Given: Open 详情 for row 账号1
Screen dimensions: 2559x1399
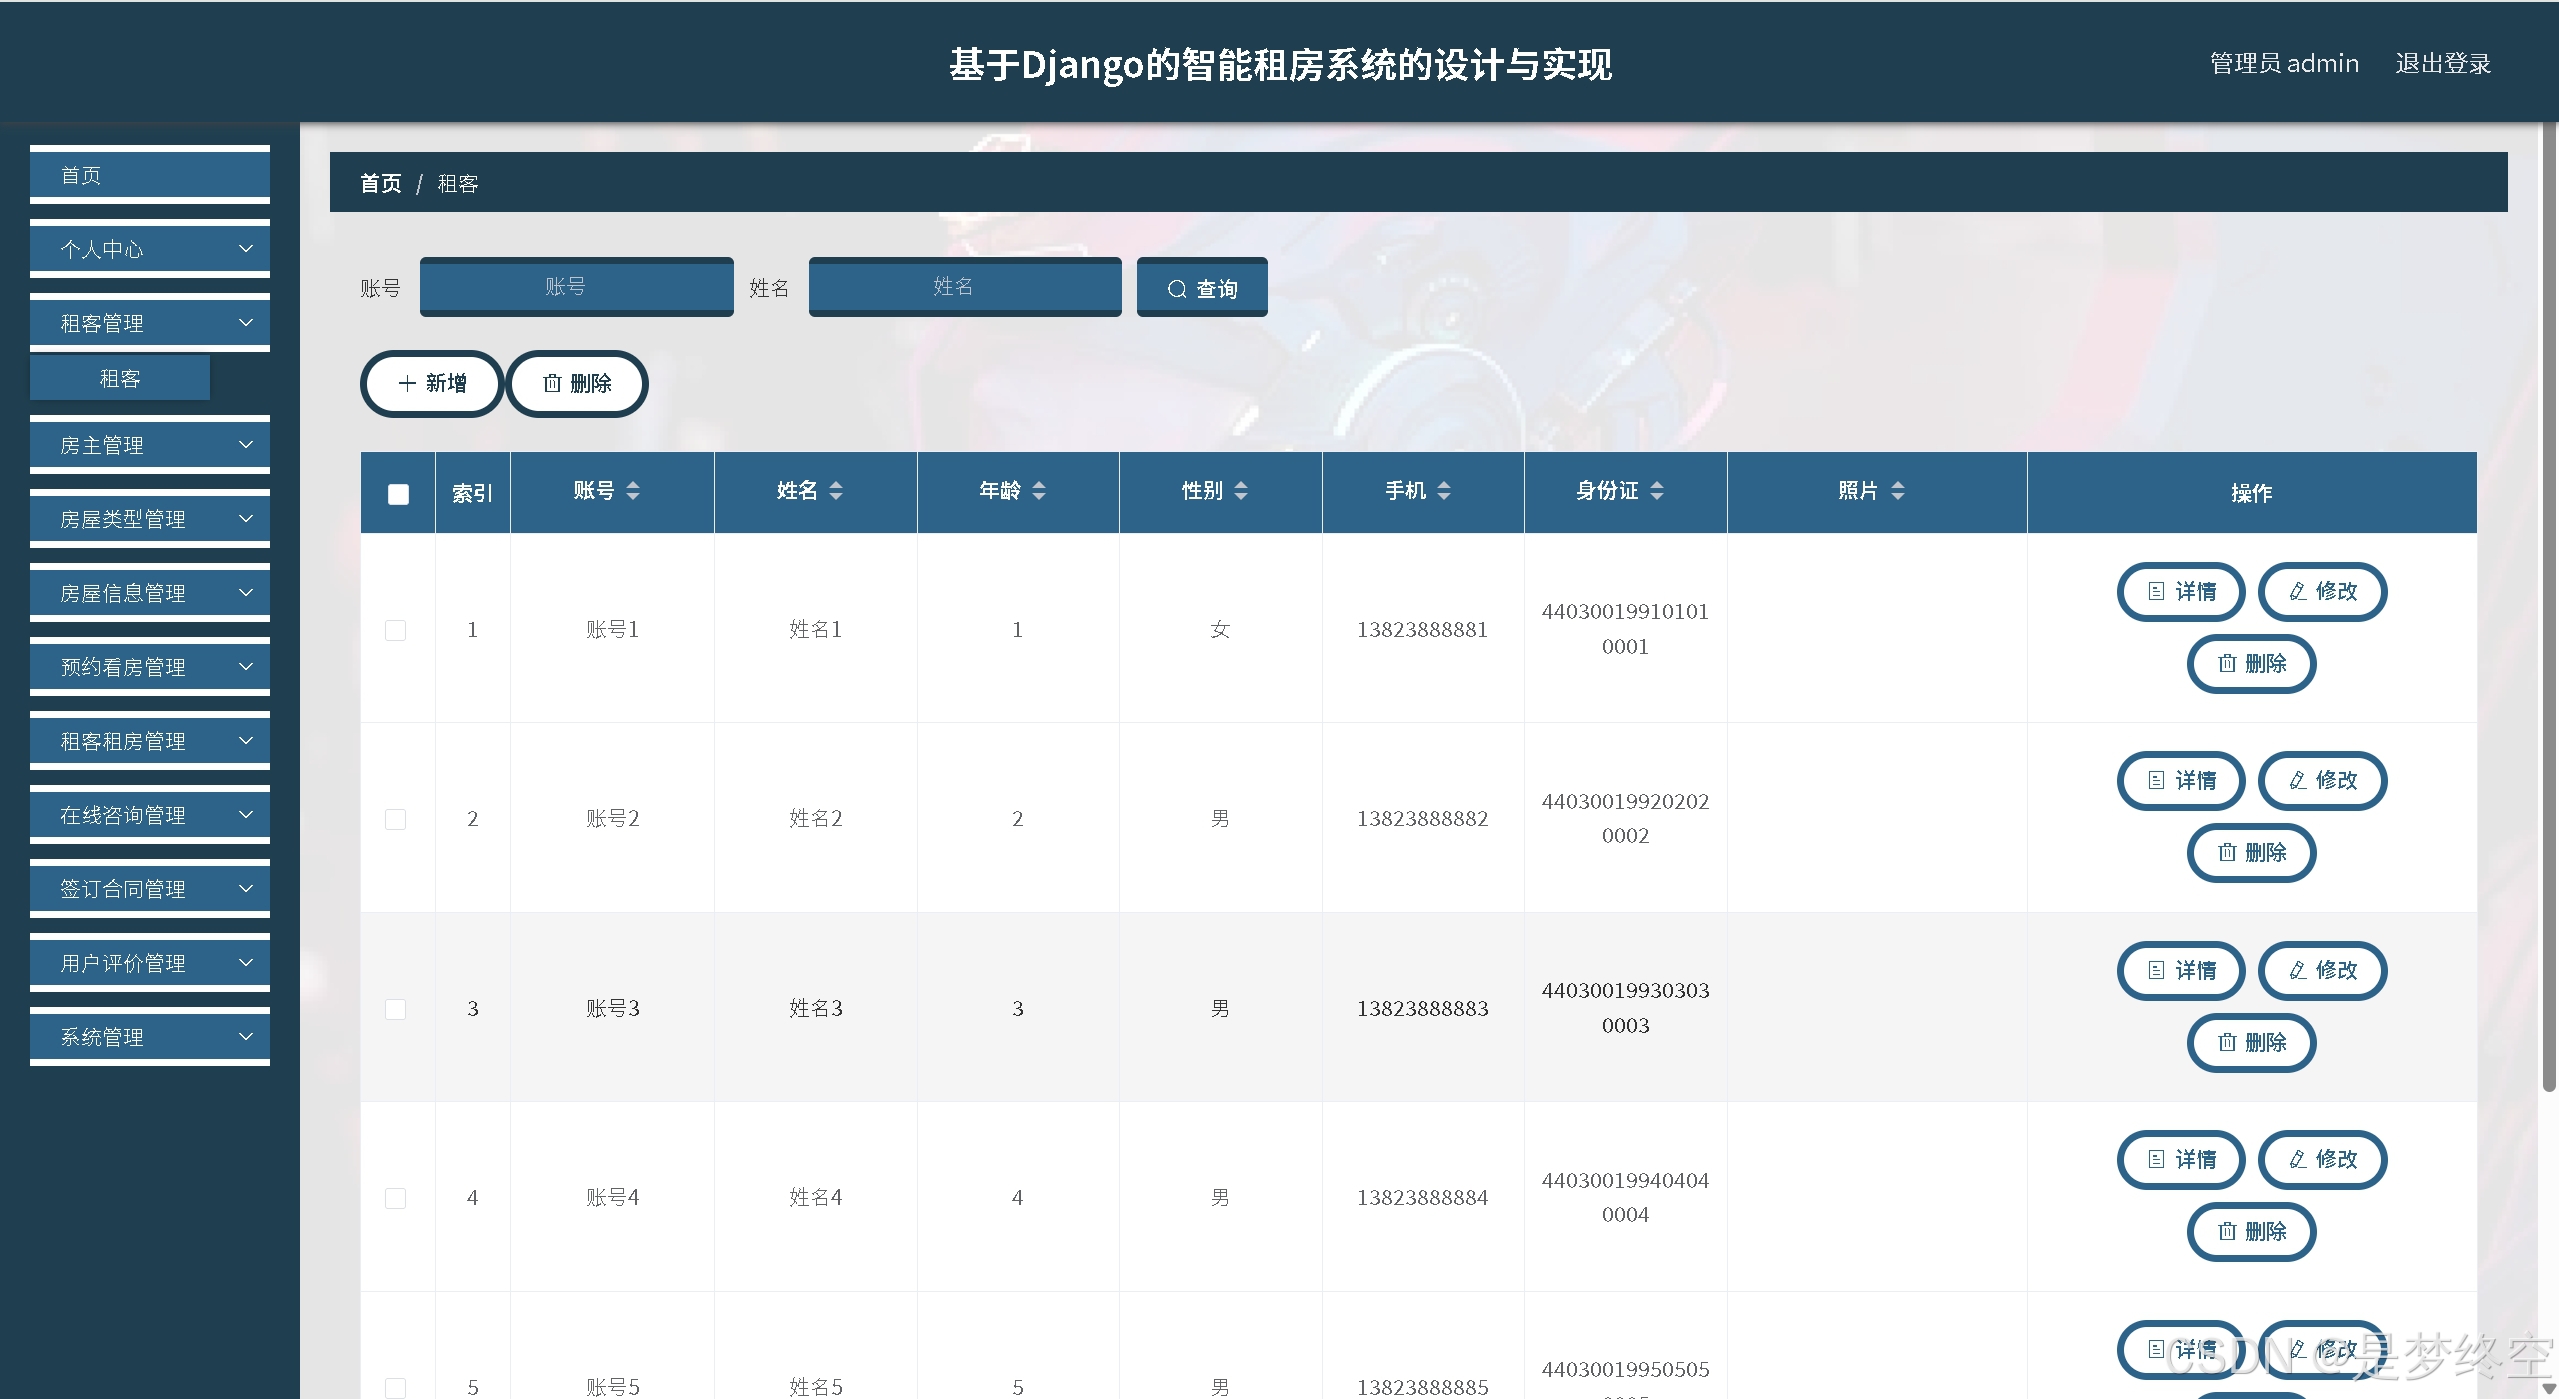Looking at the screenshot, I should 2181,591.
